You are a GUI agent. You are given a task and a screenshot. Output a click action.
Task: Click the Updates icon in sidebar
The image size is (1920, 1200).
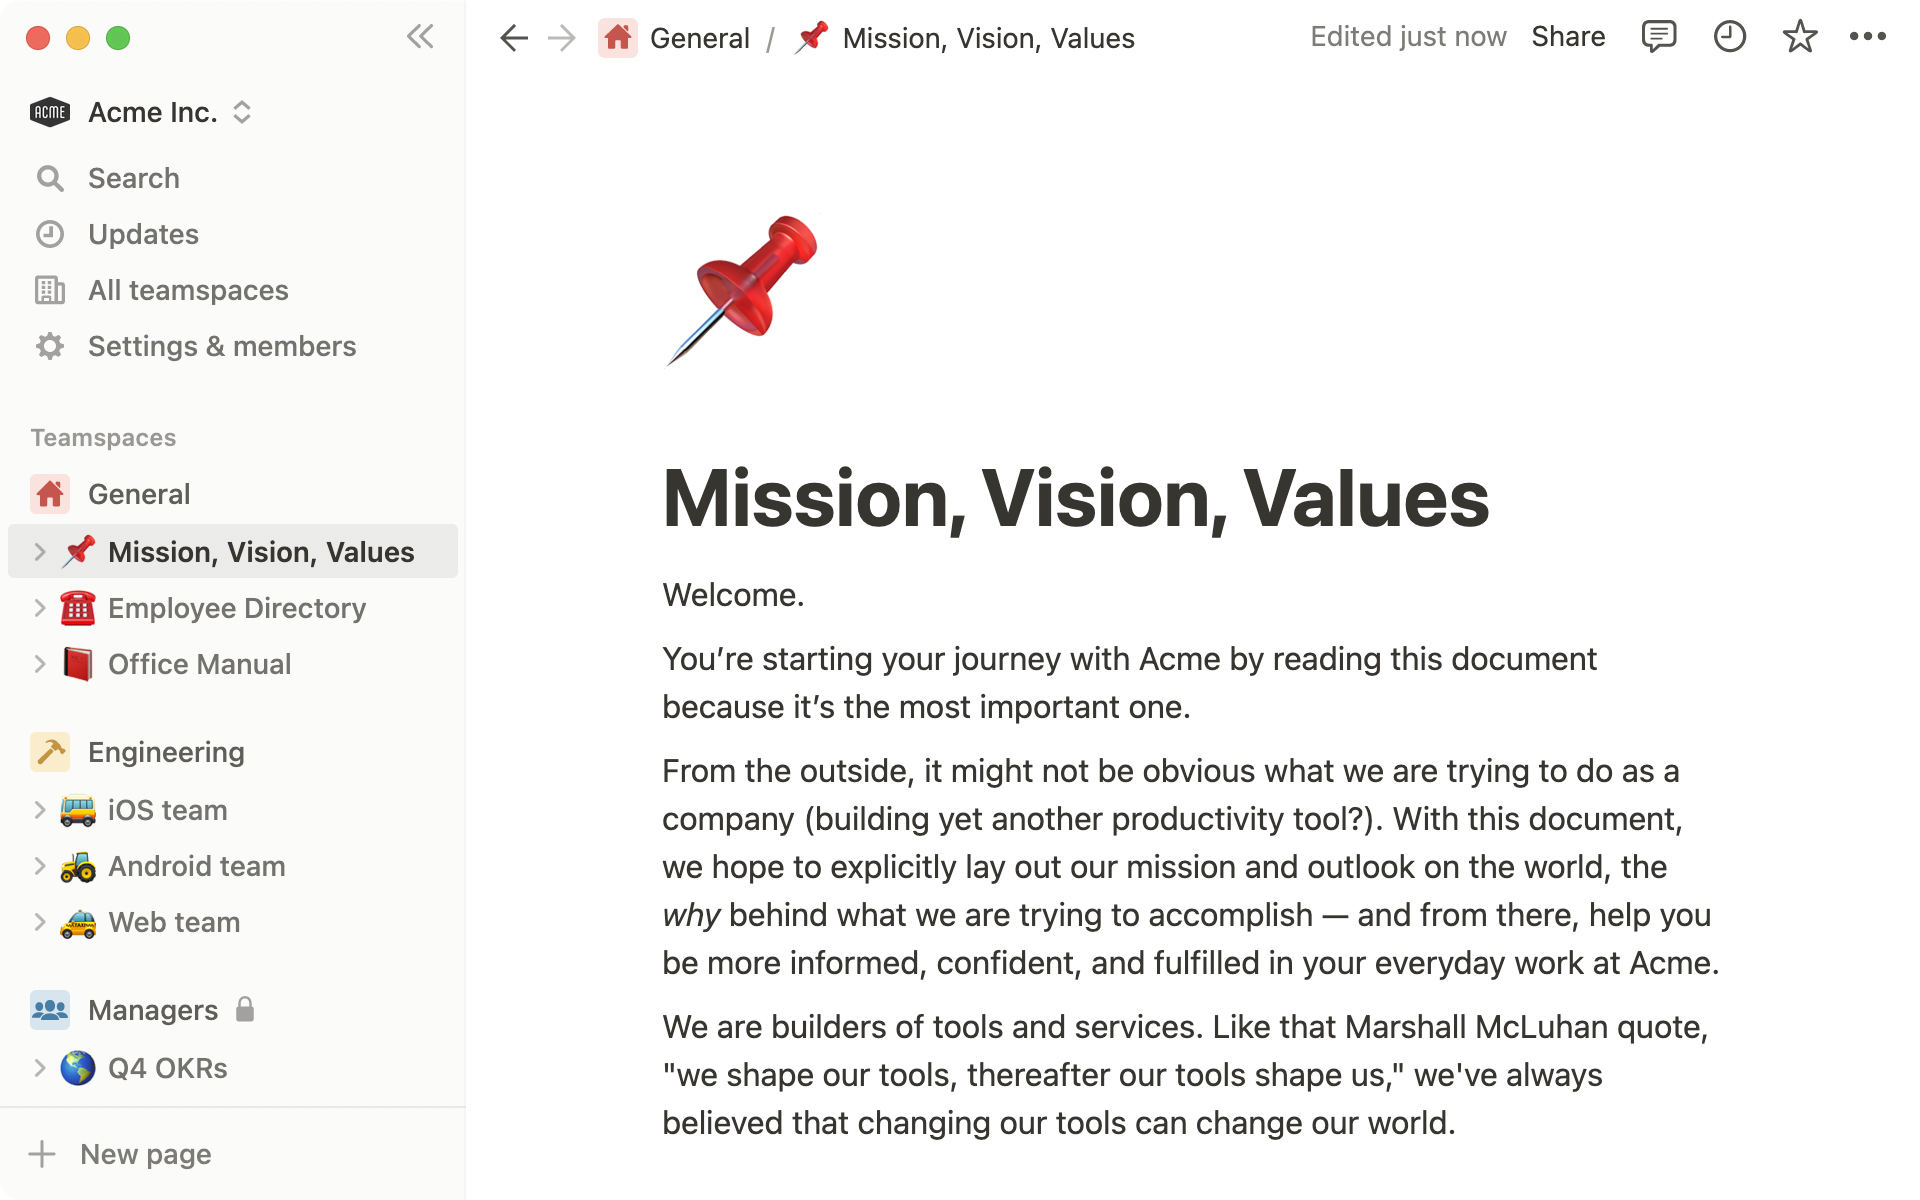click(50, 234)
